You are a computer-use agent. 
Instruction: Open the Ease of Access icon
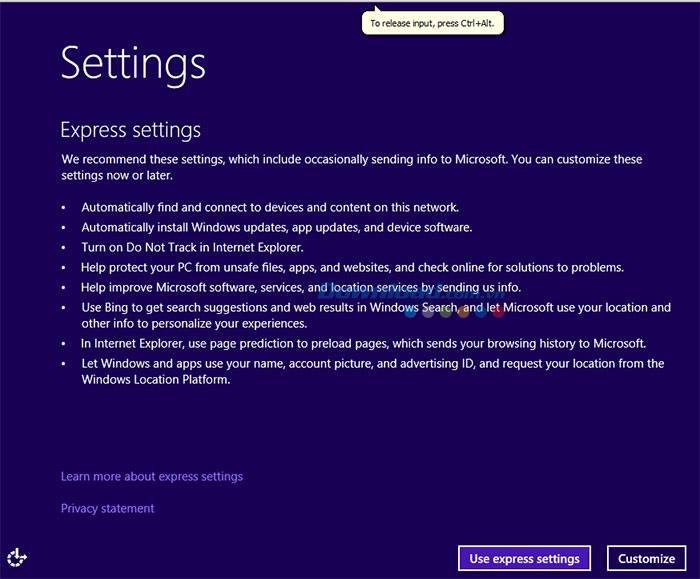[17, 558]
